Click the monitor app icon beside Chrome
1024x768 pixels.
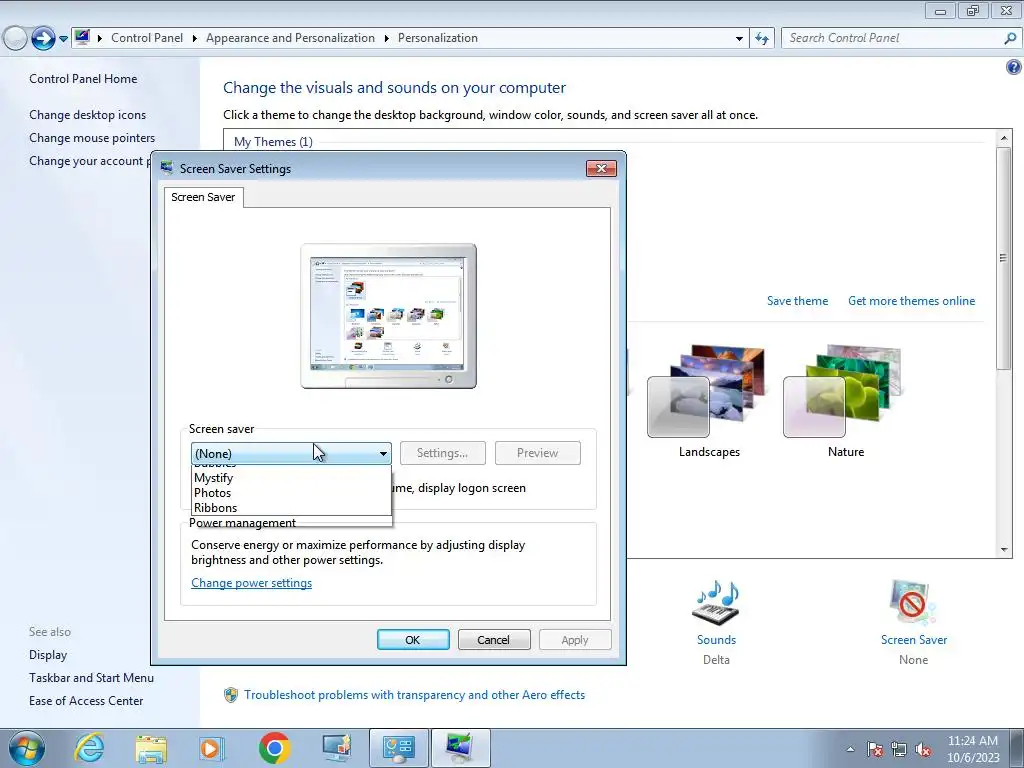[x=337, y=748]
